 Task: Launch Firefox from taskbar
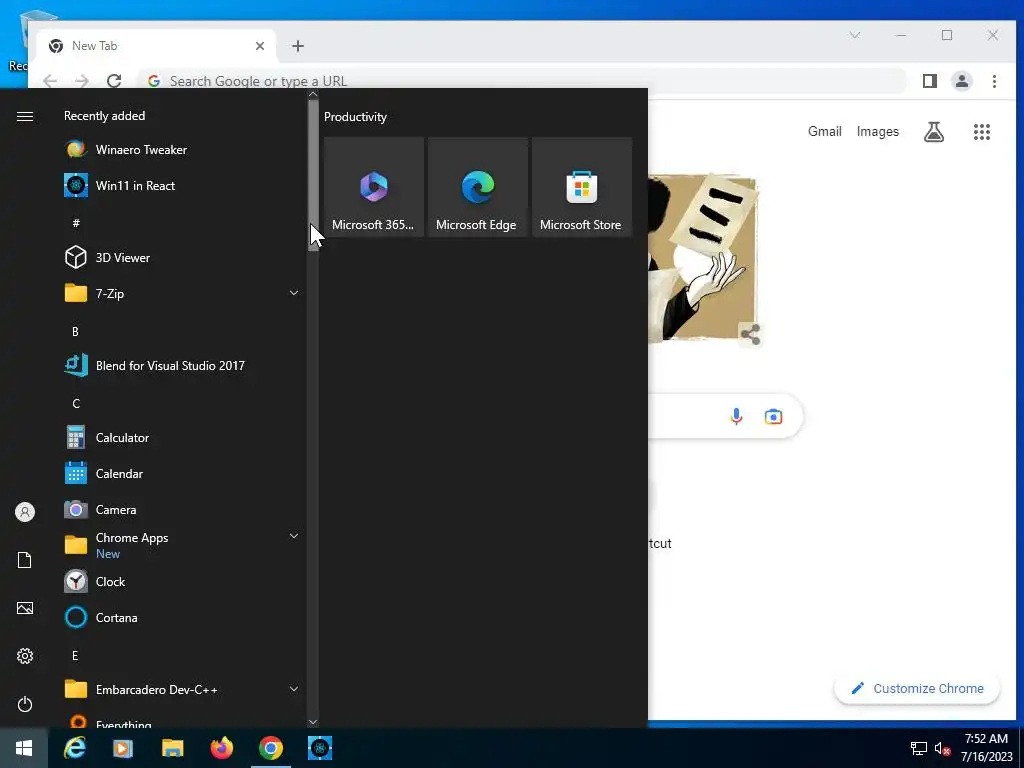221,748
